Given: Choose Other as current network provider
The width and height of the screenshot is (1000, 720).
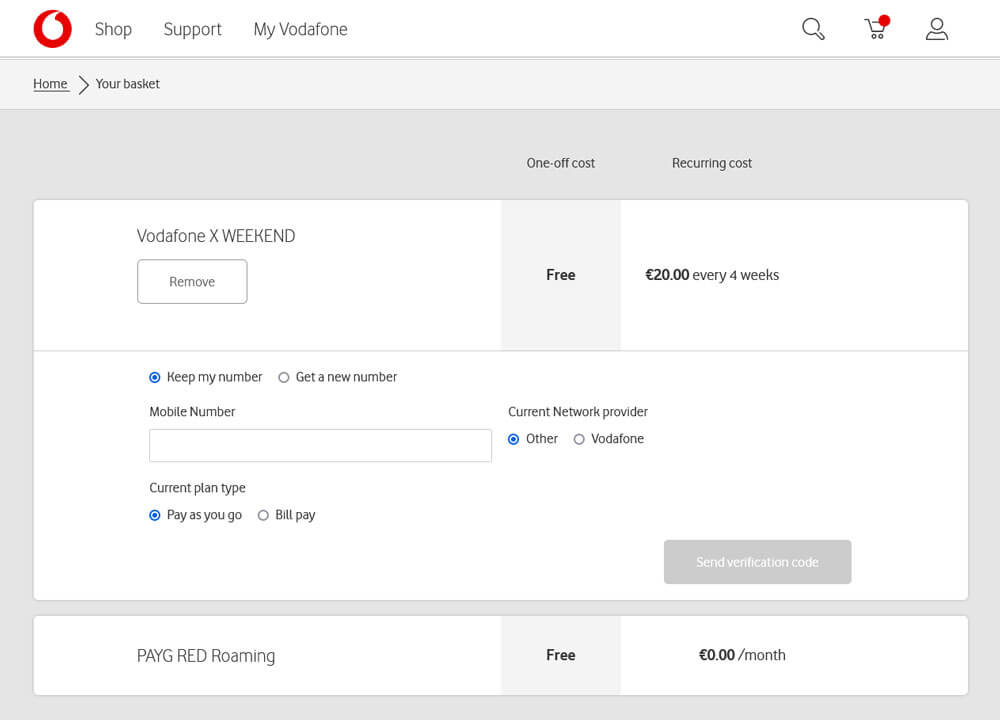Looking at the screenshot, I should (x=513, y=439).
